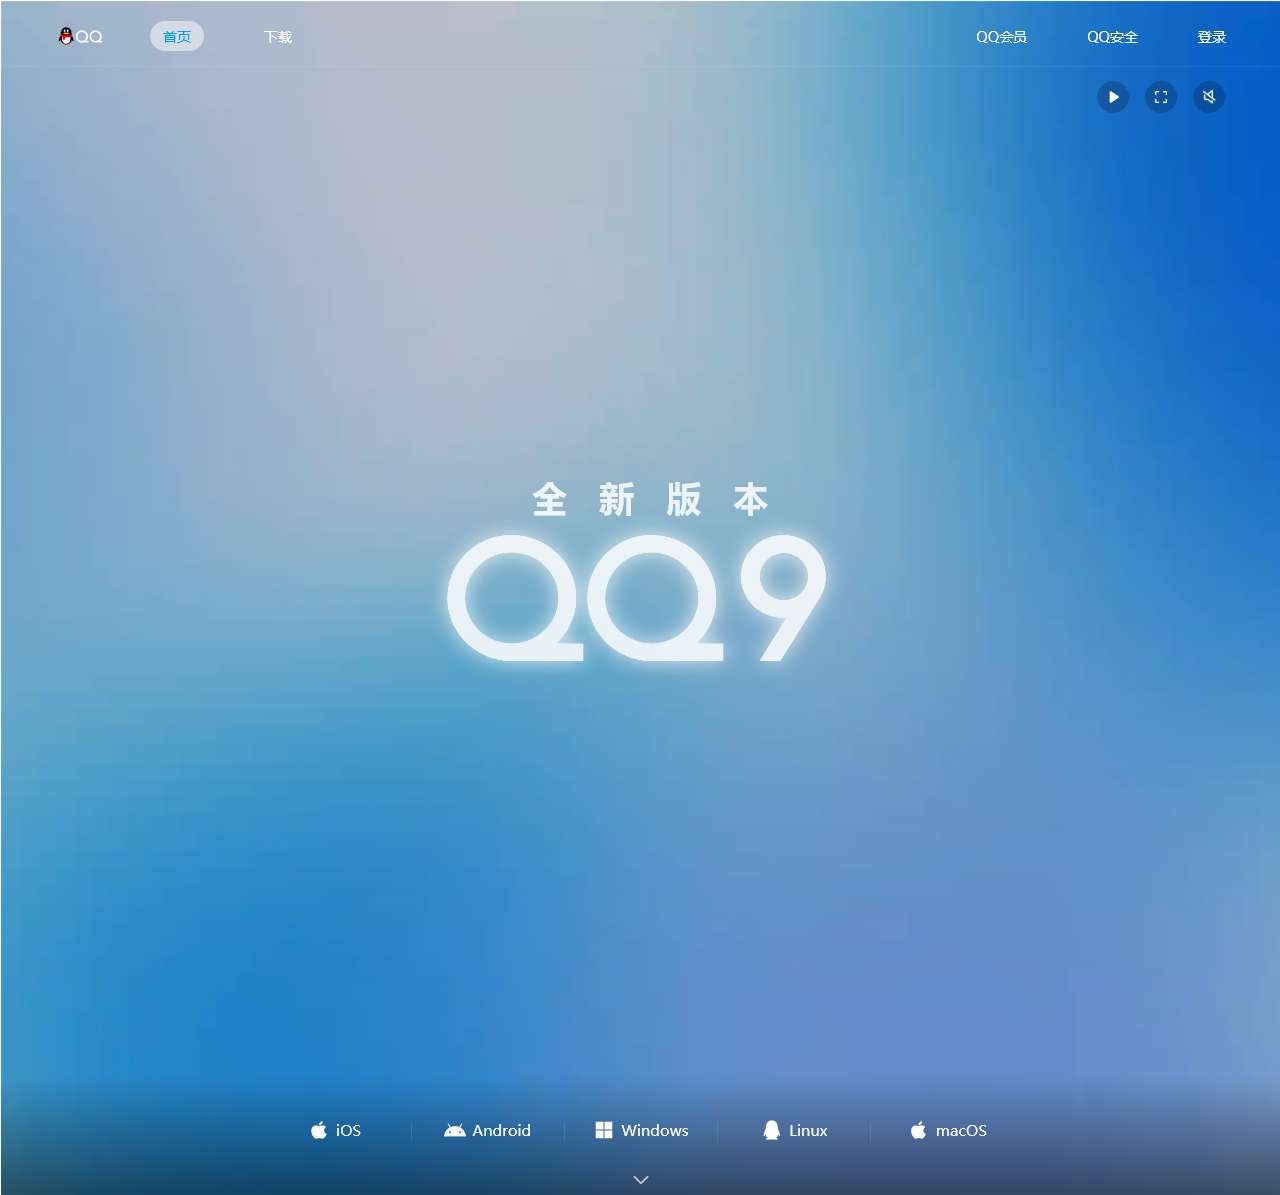The height and width of the screenshot is (1195, 1280).
Task: Download QQ for iOS
Action: pyautogui.click(x=336, y=1130)
